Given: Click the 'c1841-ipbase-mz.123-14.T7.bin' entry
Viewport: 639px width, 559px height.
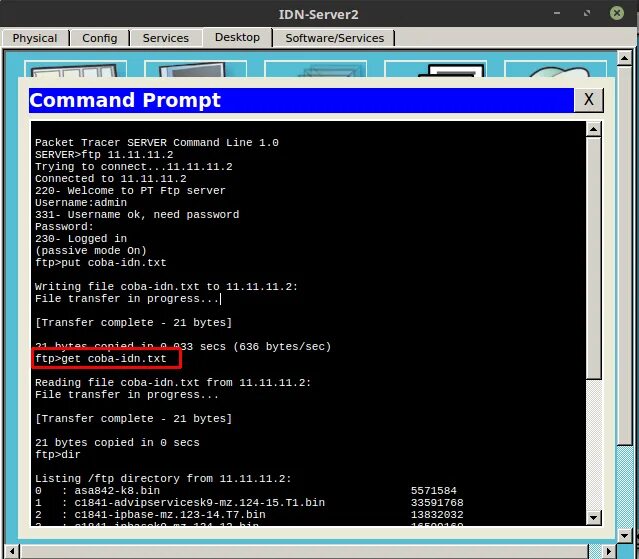Looking at the screenshot, I should [x=170, y=515].
